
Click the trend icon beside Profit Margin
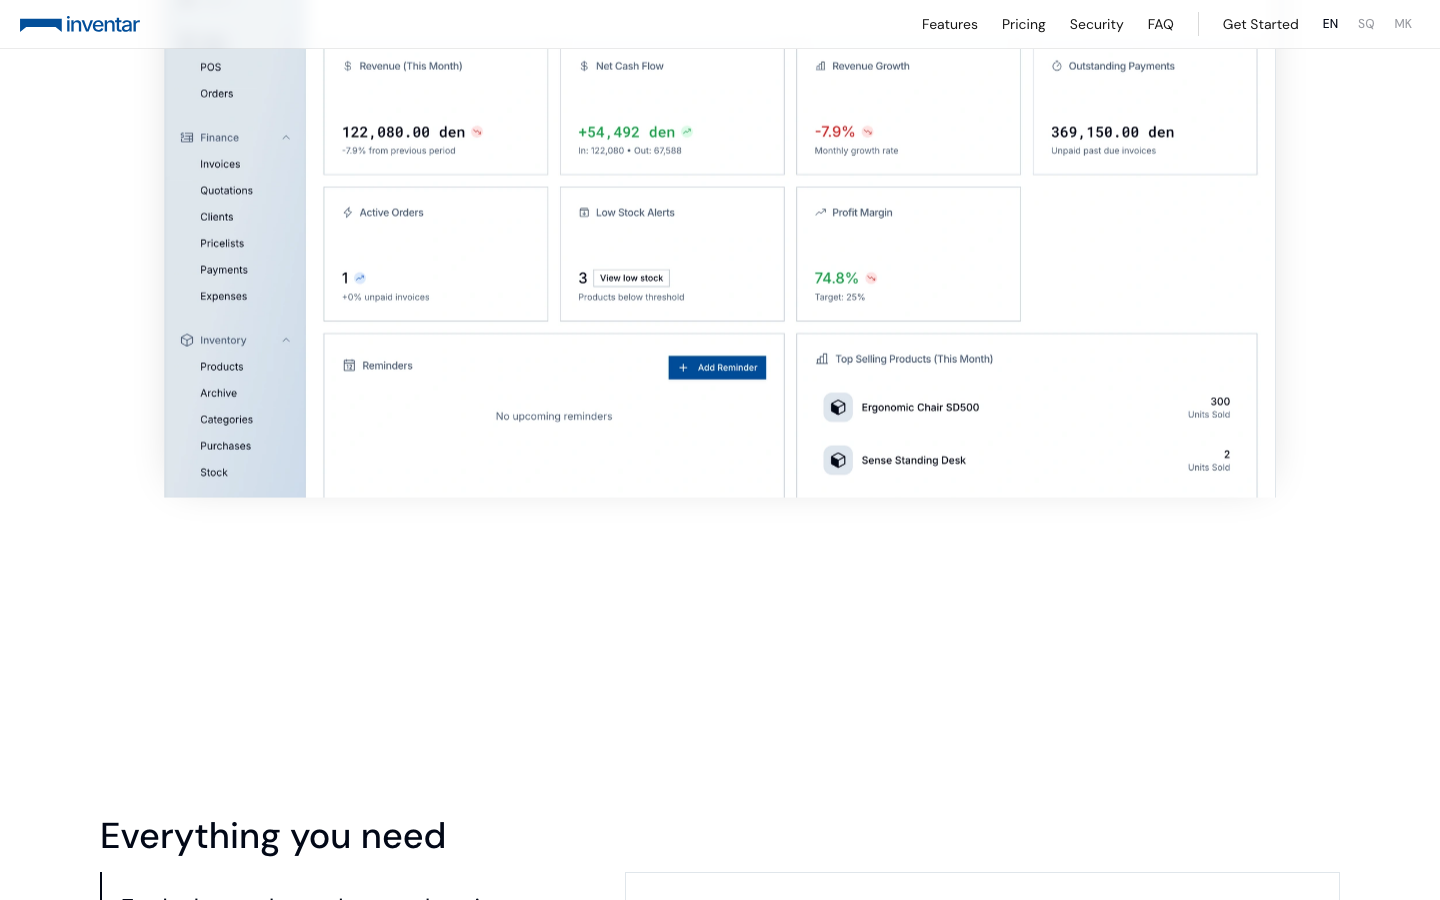coord(821,213)
